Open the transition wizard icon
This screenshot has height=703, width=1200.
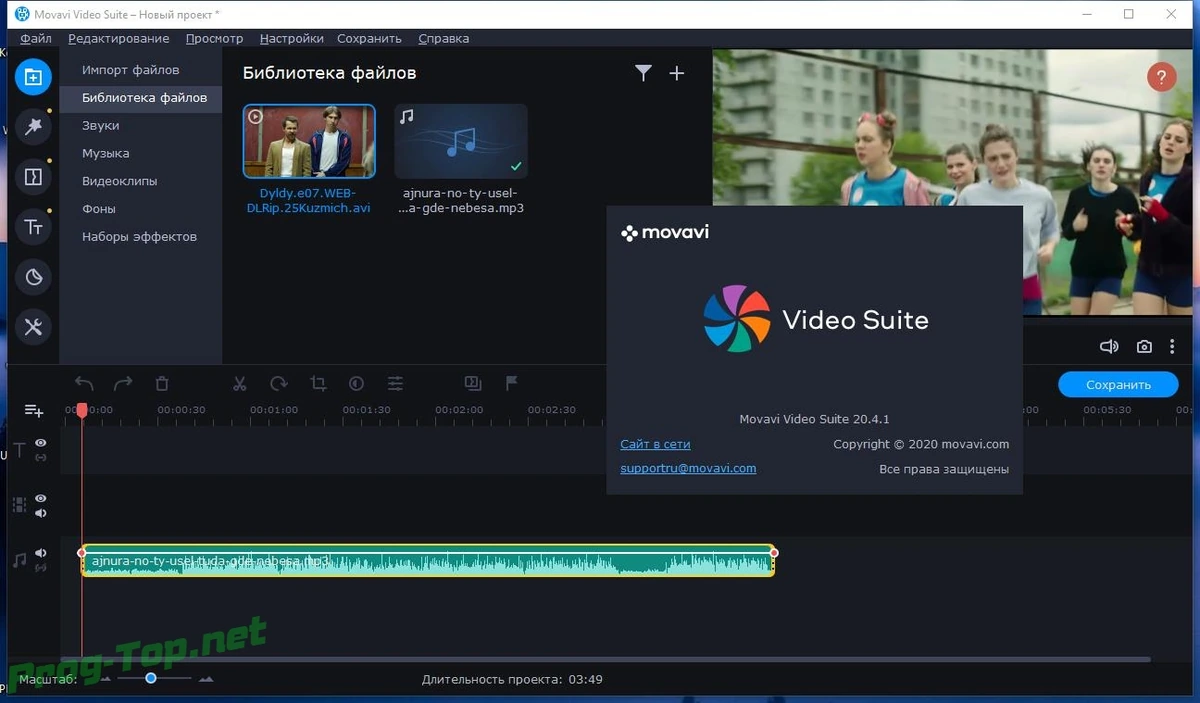coord(473,383)
